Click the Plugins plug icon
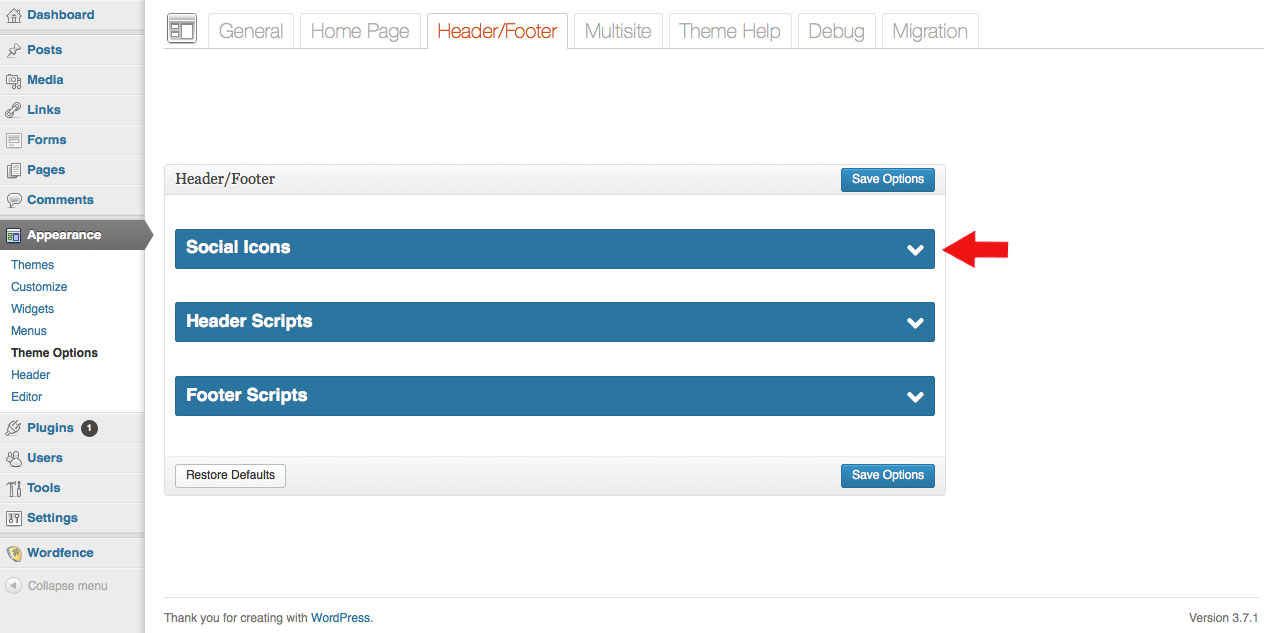The height and width of the screenshot is (633, 1278). [x=13, y=428]
